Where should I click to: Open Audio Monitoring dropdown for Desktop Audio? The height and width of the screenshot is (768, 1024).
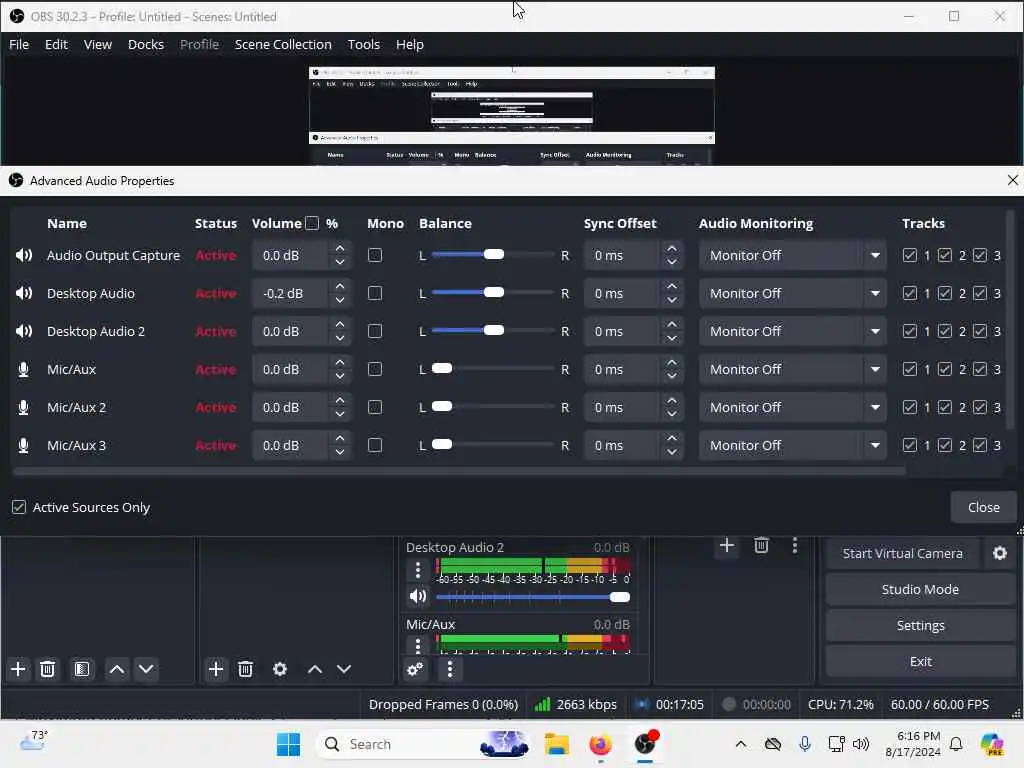792,293
